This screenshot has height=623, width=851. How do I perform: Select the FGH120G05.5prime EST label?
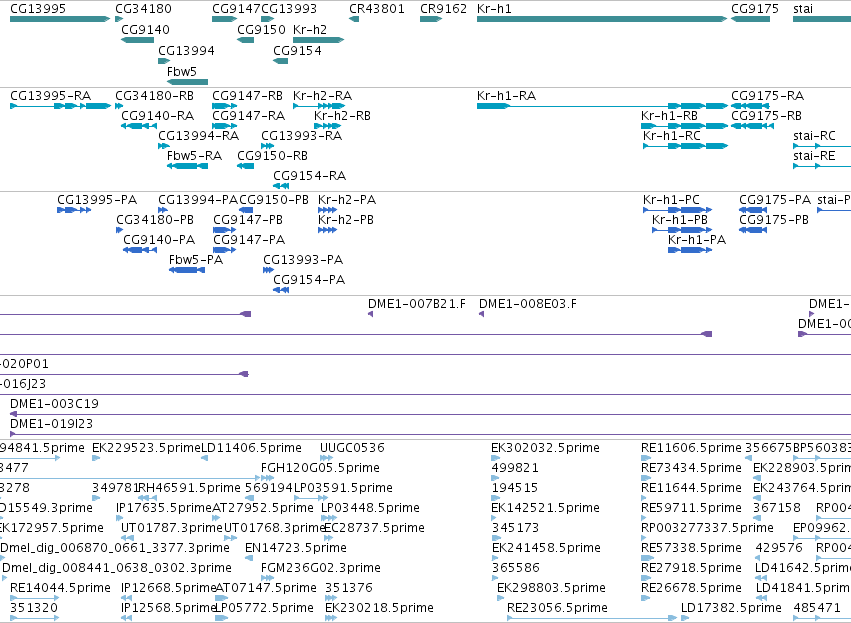click(x=320, y=468)
